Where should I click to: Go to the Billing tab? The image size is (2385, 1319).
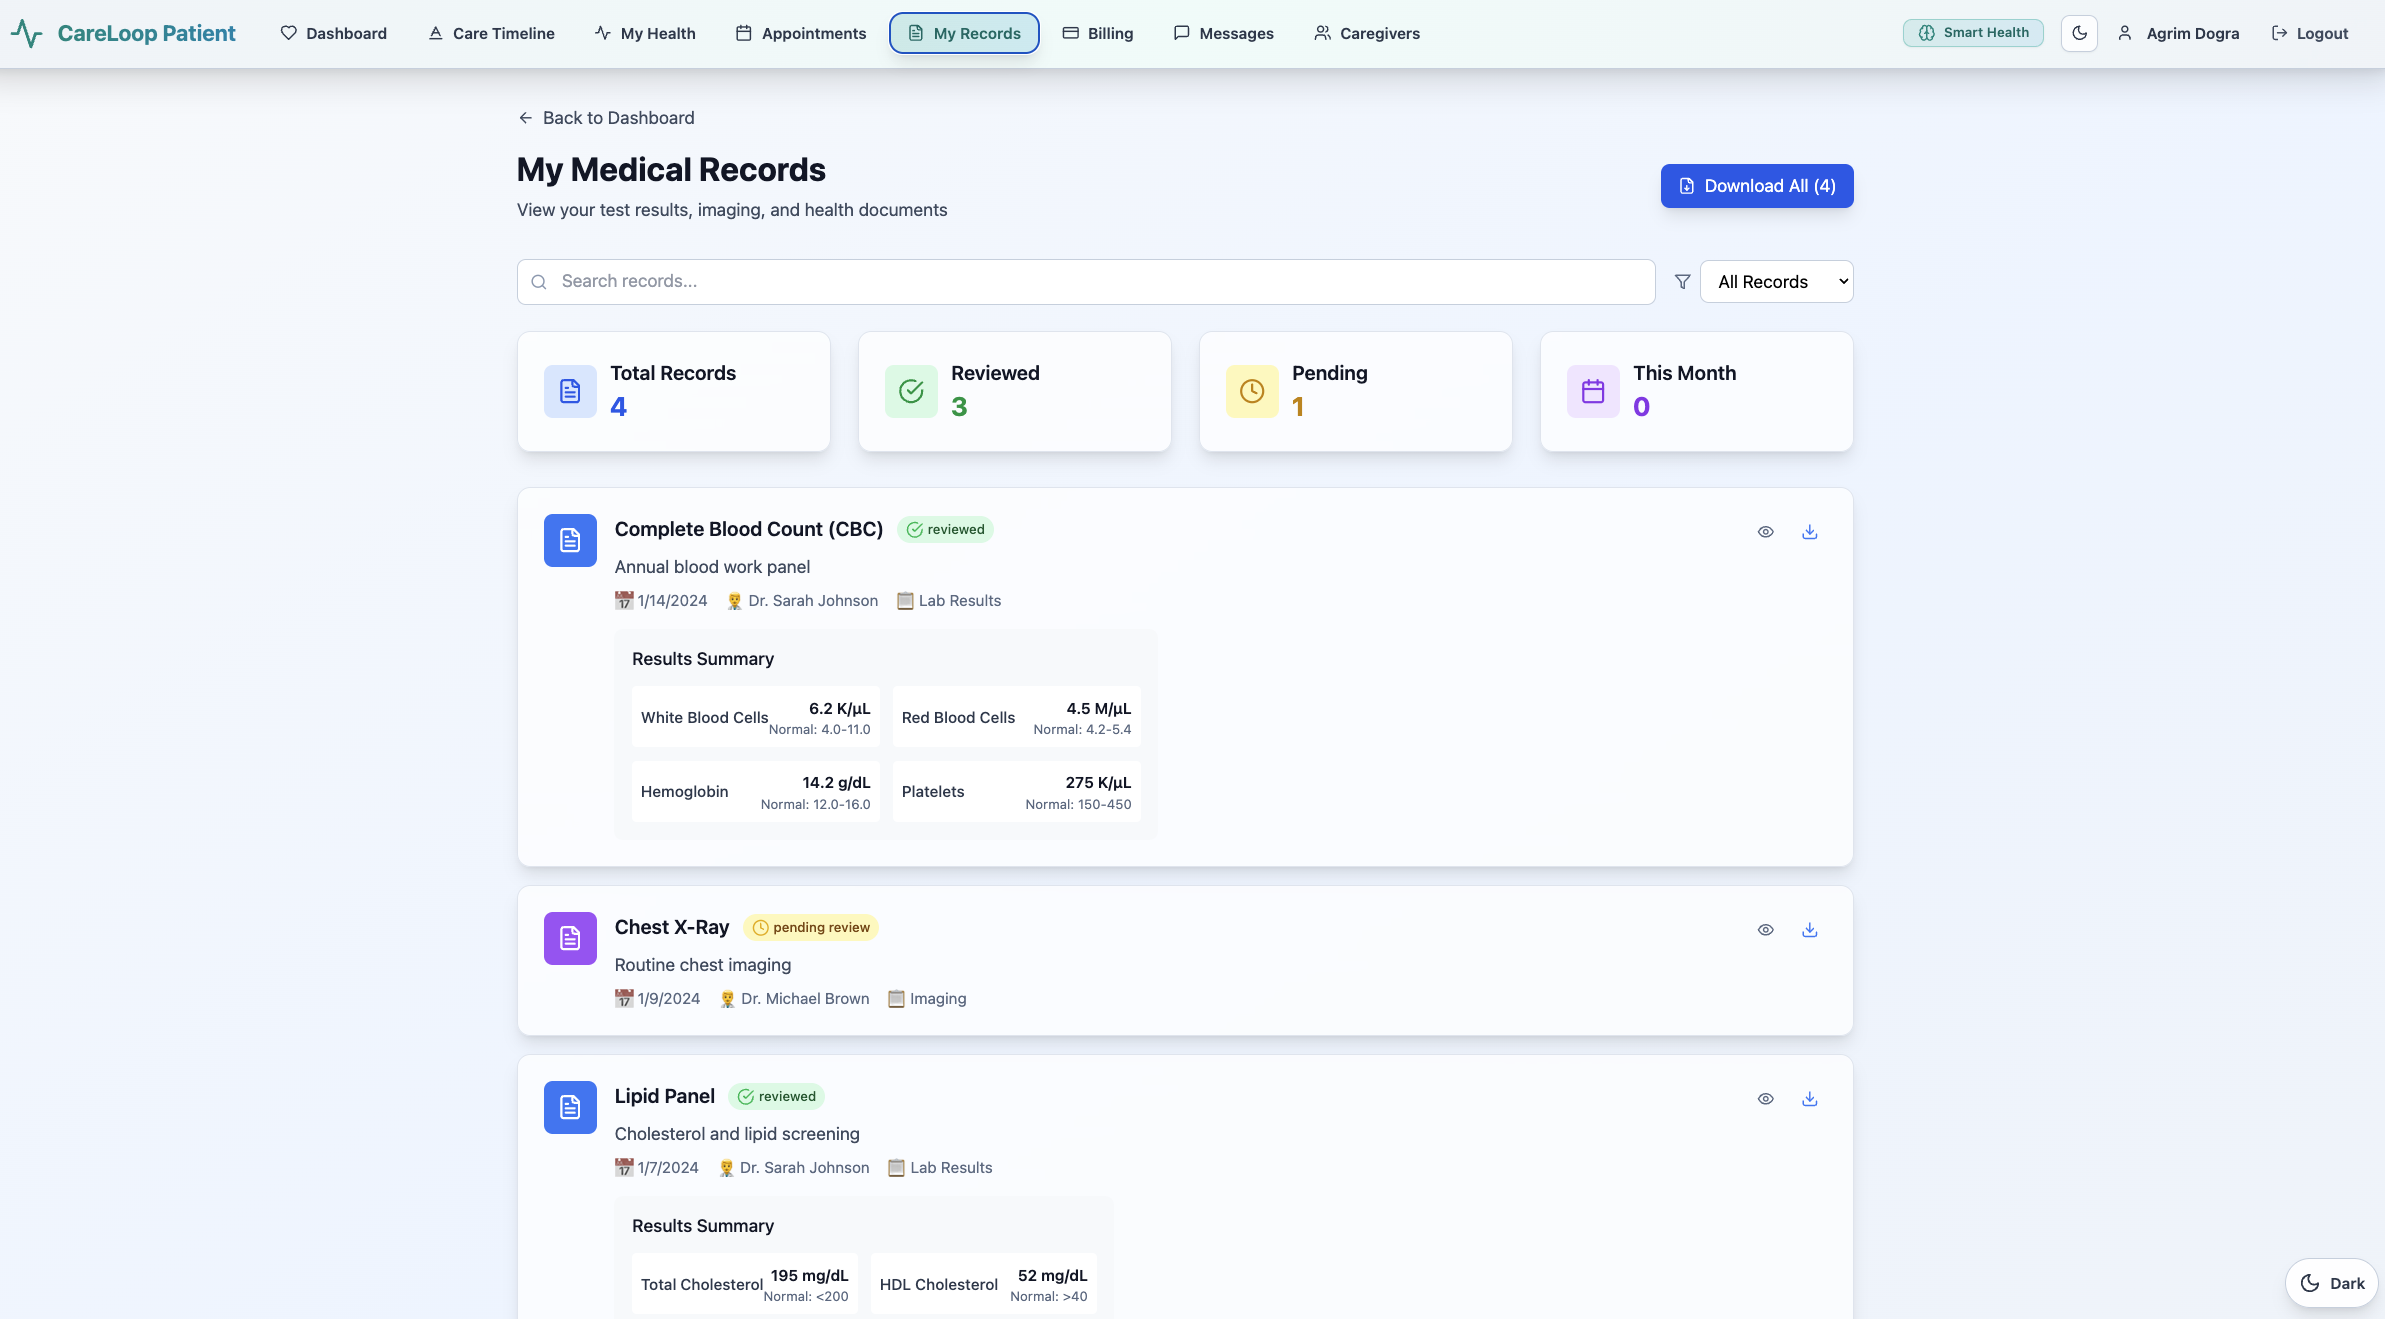pos(1097,33)
